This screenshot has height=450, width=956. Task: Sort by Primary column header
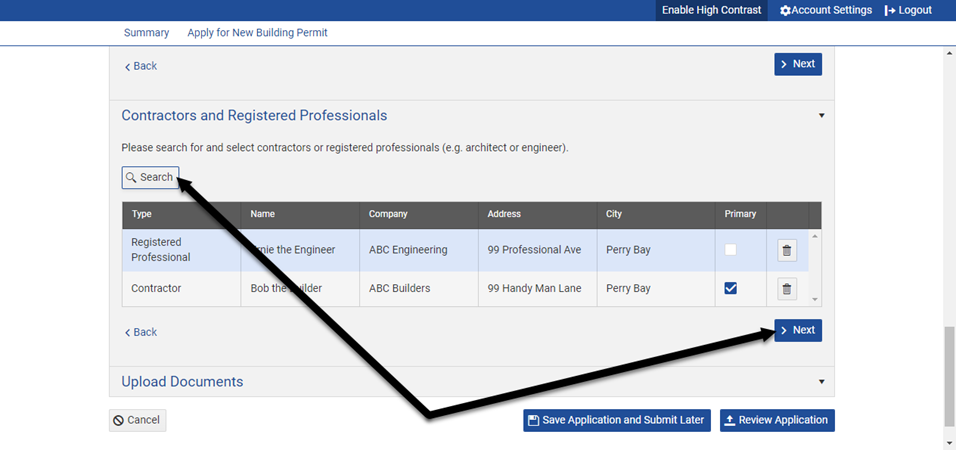[740, 214]
